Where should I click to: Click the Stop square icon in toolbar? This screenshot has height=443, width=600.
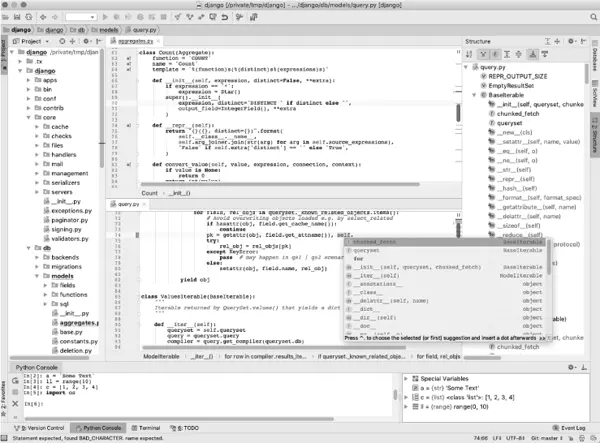(163, 17)
